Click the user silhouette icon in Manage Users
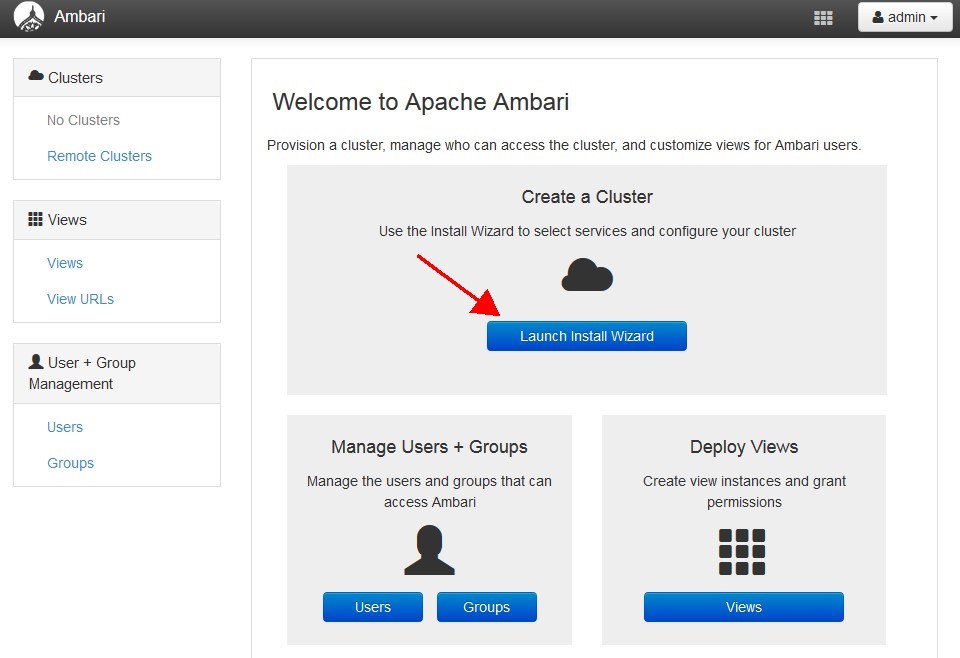960x658 pixels. 429,551
